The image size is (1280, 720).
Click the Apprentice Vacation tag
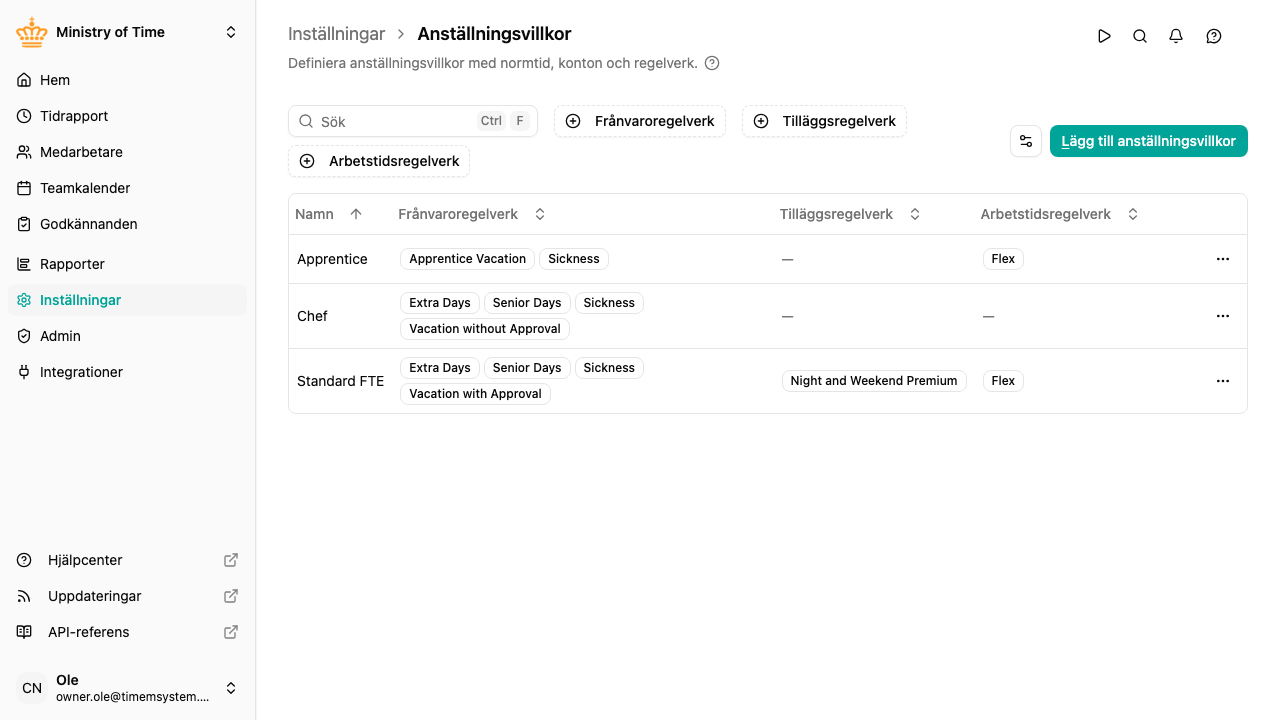coord(467,259)
